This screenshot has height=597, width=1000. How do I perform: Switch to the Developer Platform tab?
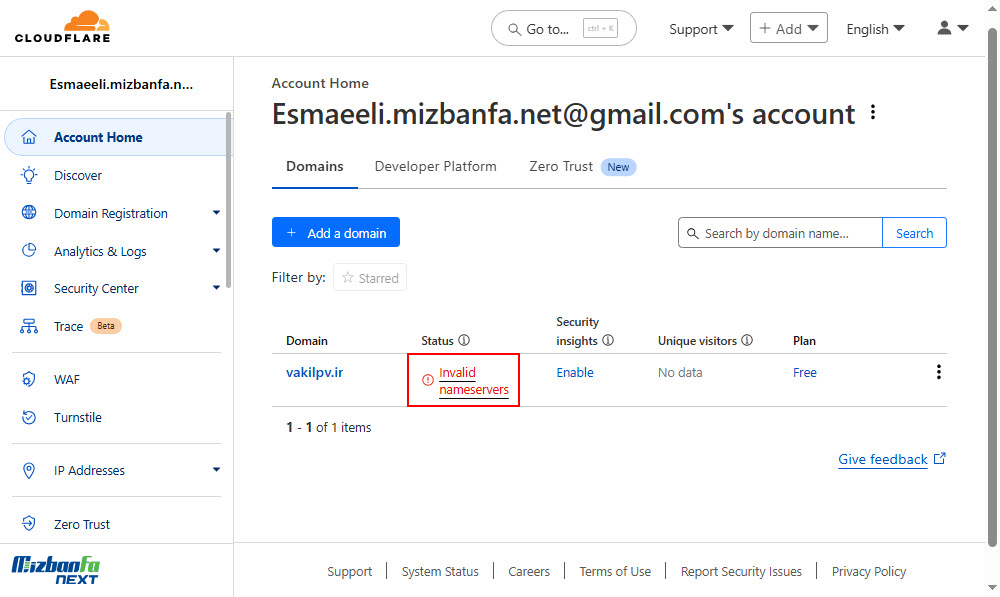point(436,166)
